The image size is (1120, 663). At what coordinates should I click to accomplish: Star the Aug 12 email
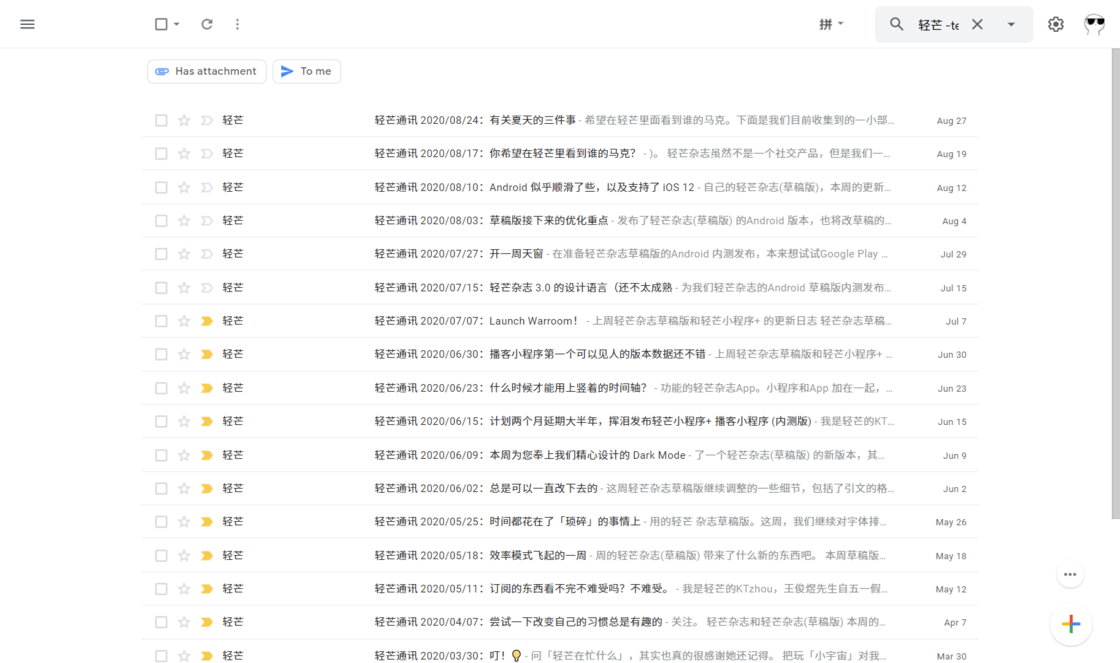[x=184, y=187]
